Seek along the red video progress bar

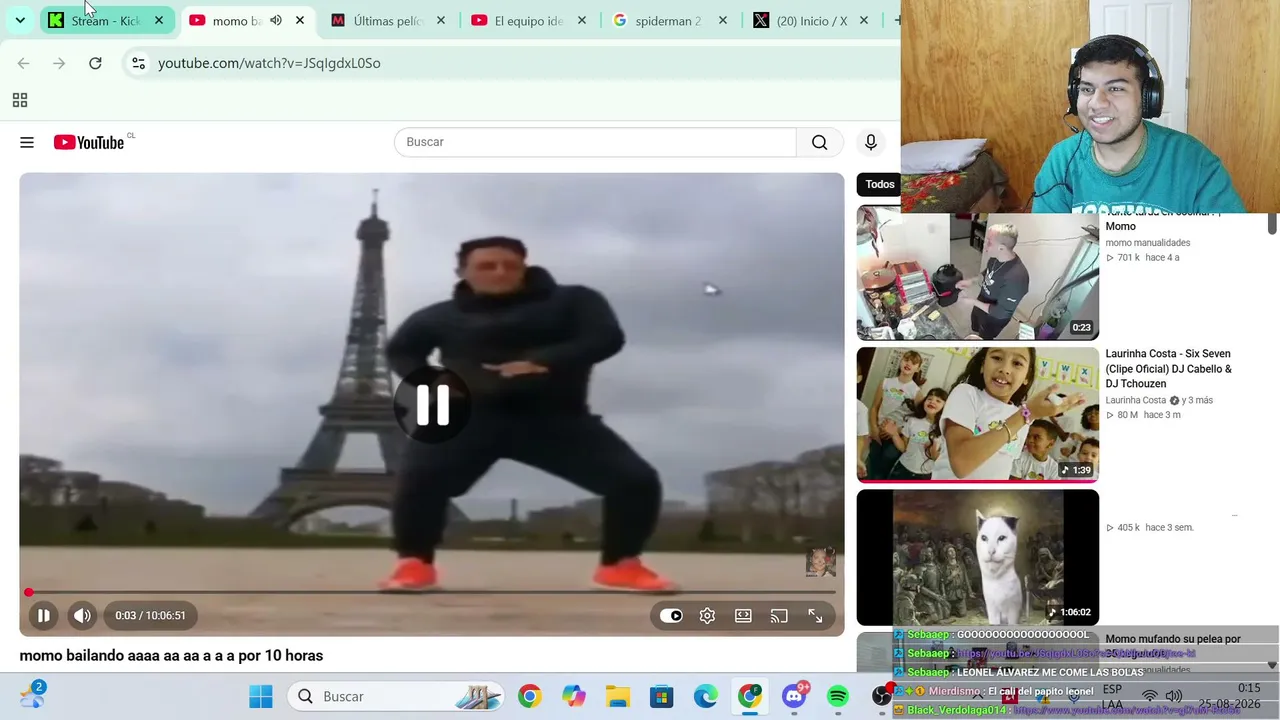(x=432, y=593)
